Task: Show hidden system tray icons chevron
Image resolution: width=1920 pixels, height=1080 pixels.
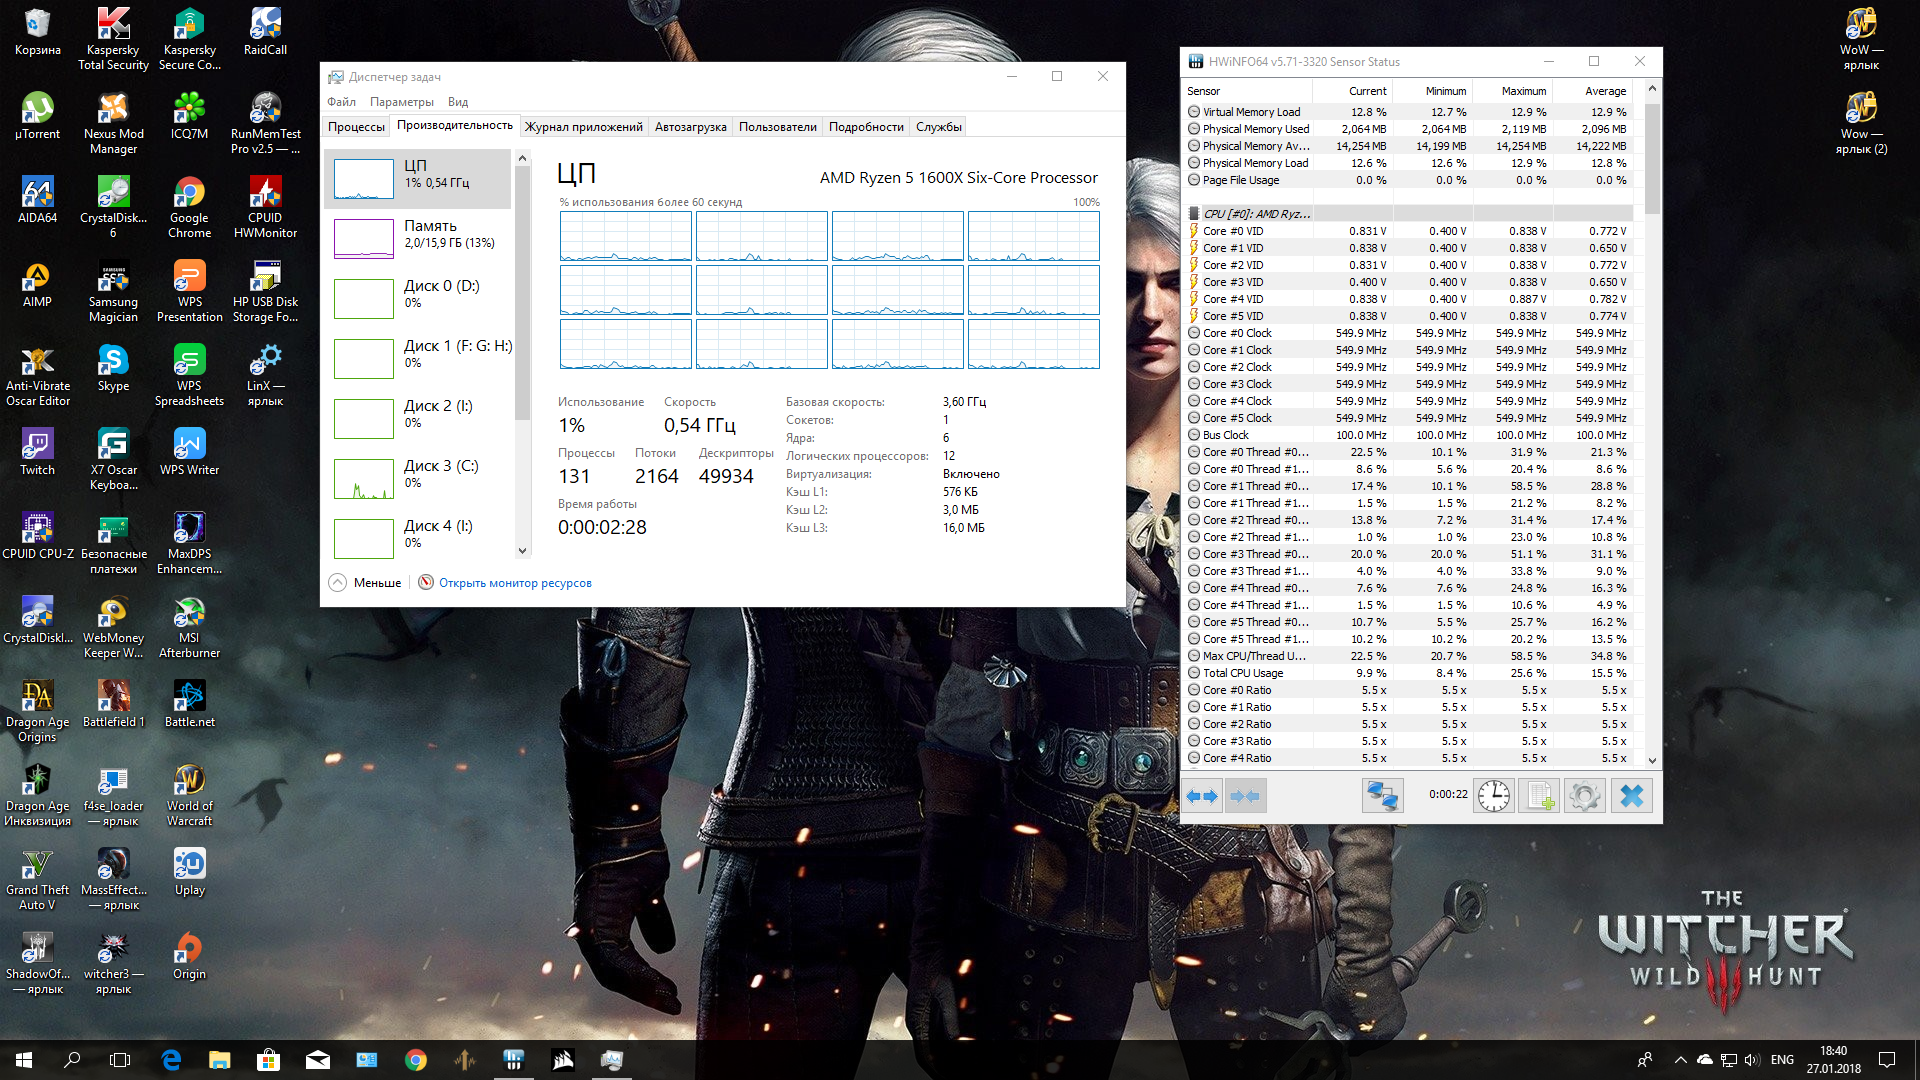Action: [x=1680, y=1060]
